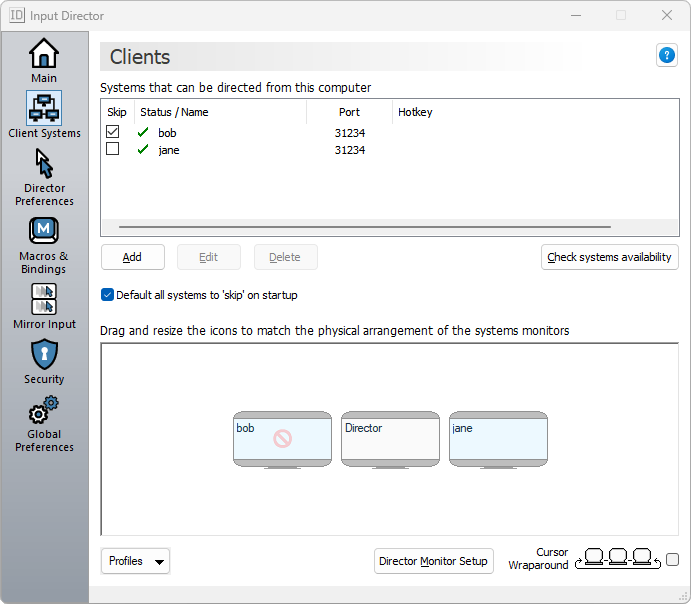
Task: Open Director Monitor Setup
Action: 434,561
